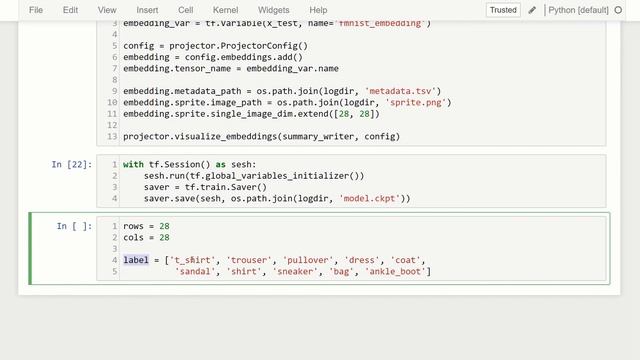Click the 't_shirt' string in label list
This screenshot has height=360, width=640.
[193, 260]
